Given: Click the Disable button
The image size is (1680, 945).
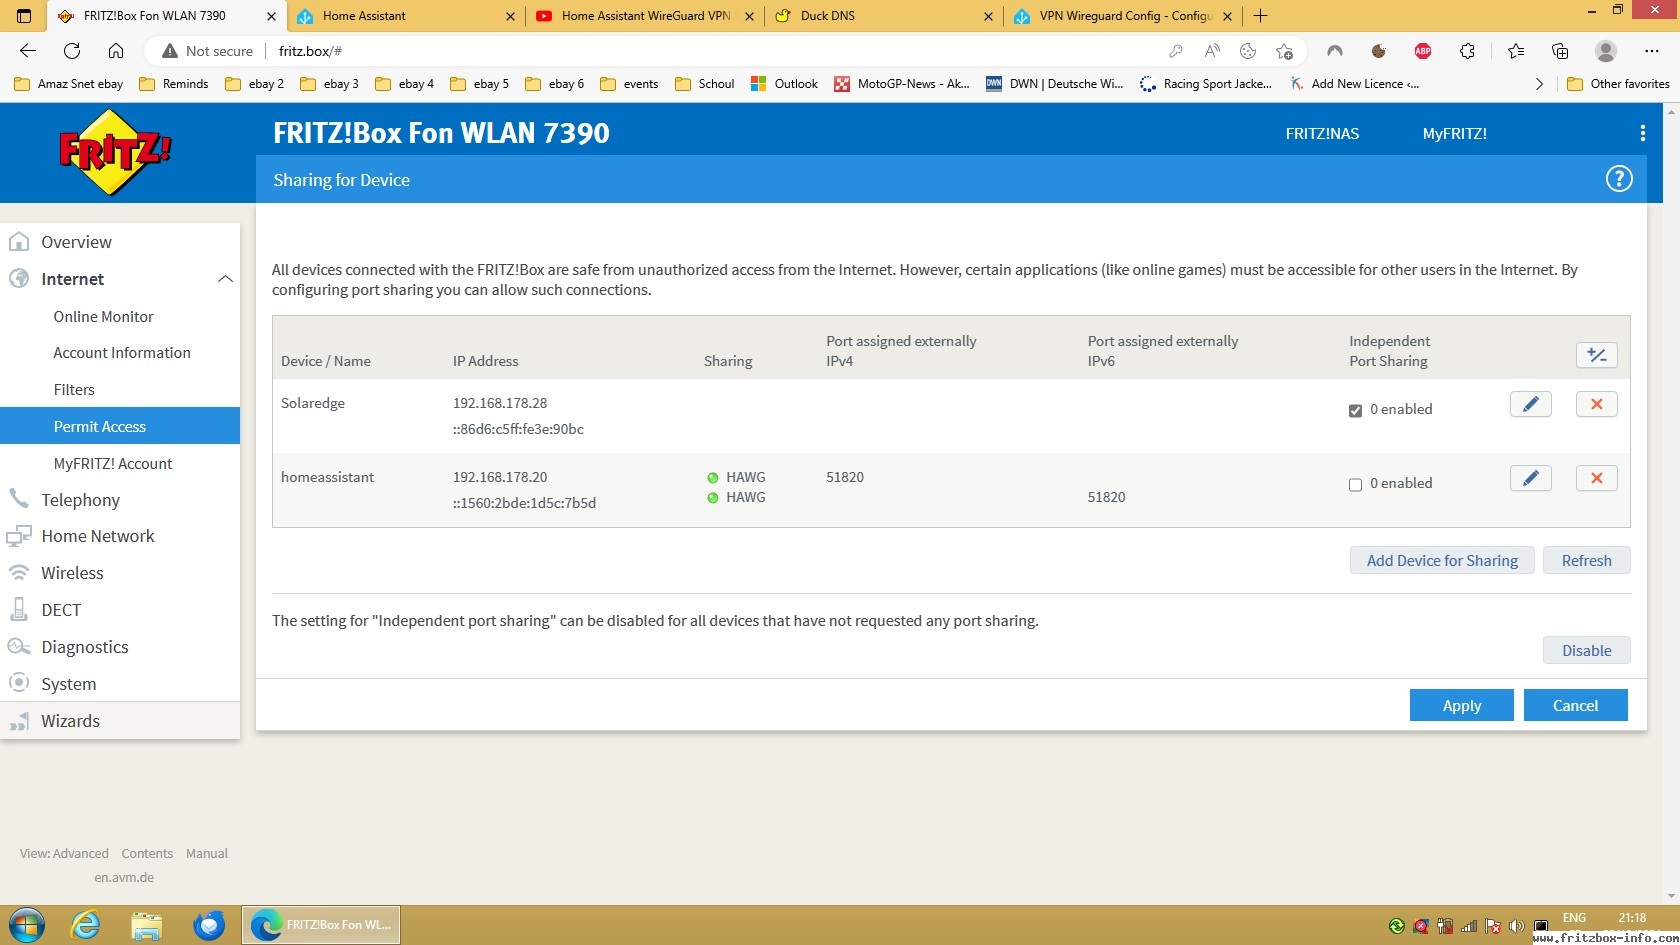Looking at the screenshot, I should 1586,650.
